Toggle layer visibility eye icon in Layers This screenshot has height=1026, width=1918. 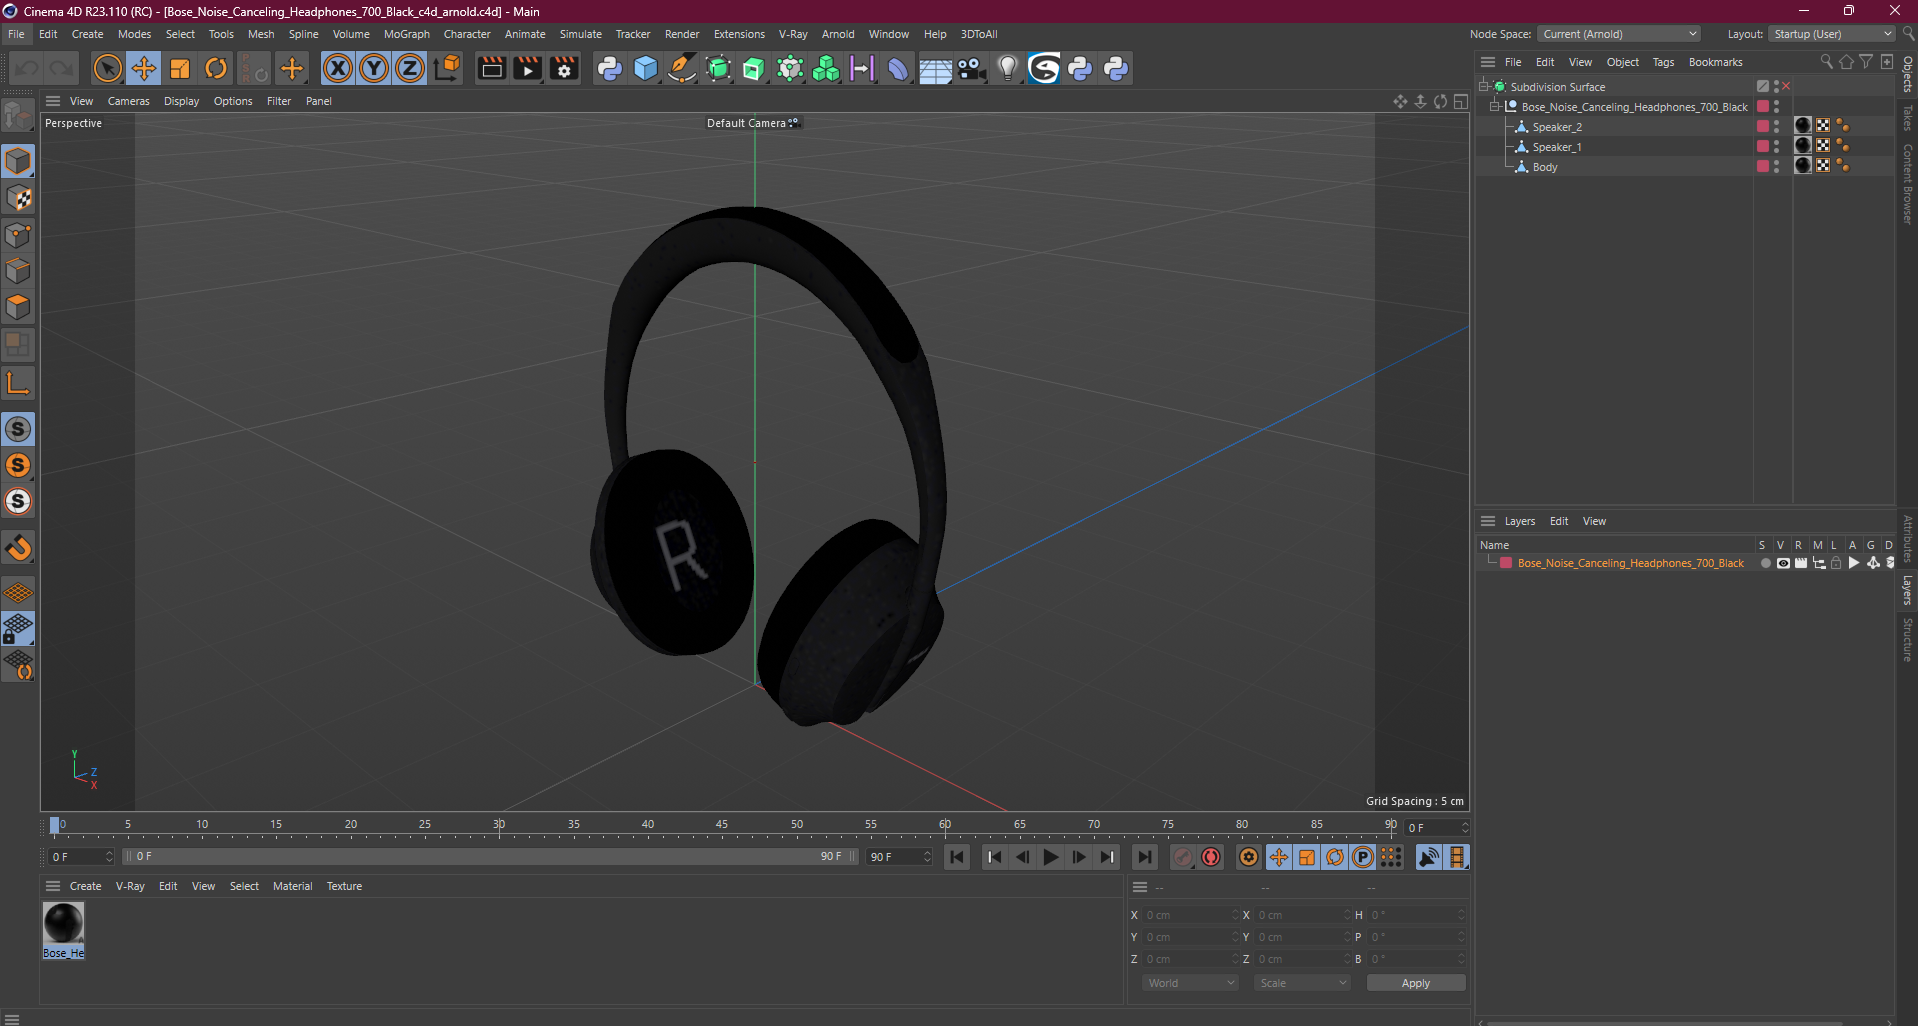[1783, 563]
